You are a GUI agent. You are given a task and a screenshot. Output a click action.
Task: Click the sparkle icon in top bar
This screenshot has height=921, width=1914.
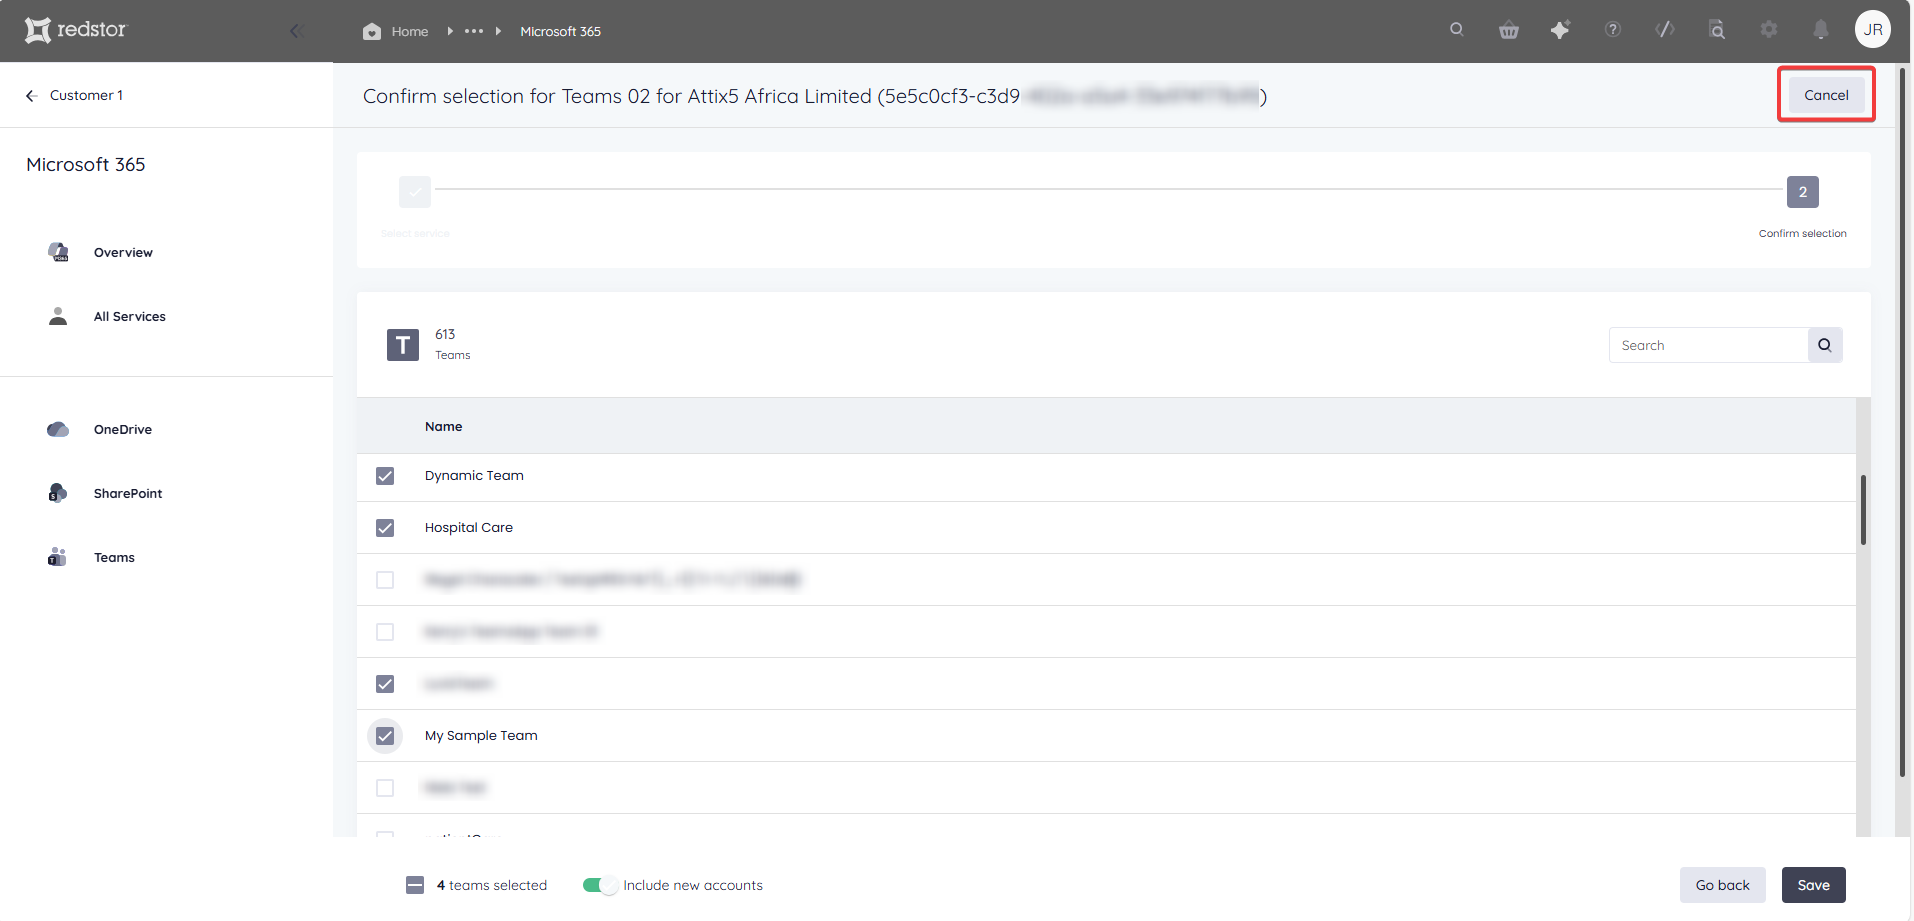[1560, 30]
